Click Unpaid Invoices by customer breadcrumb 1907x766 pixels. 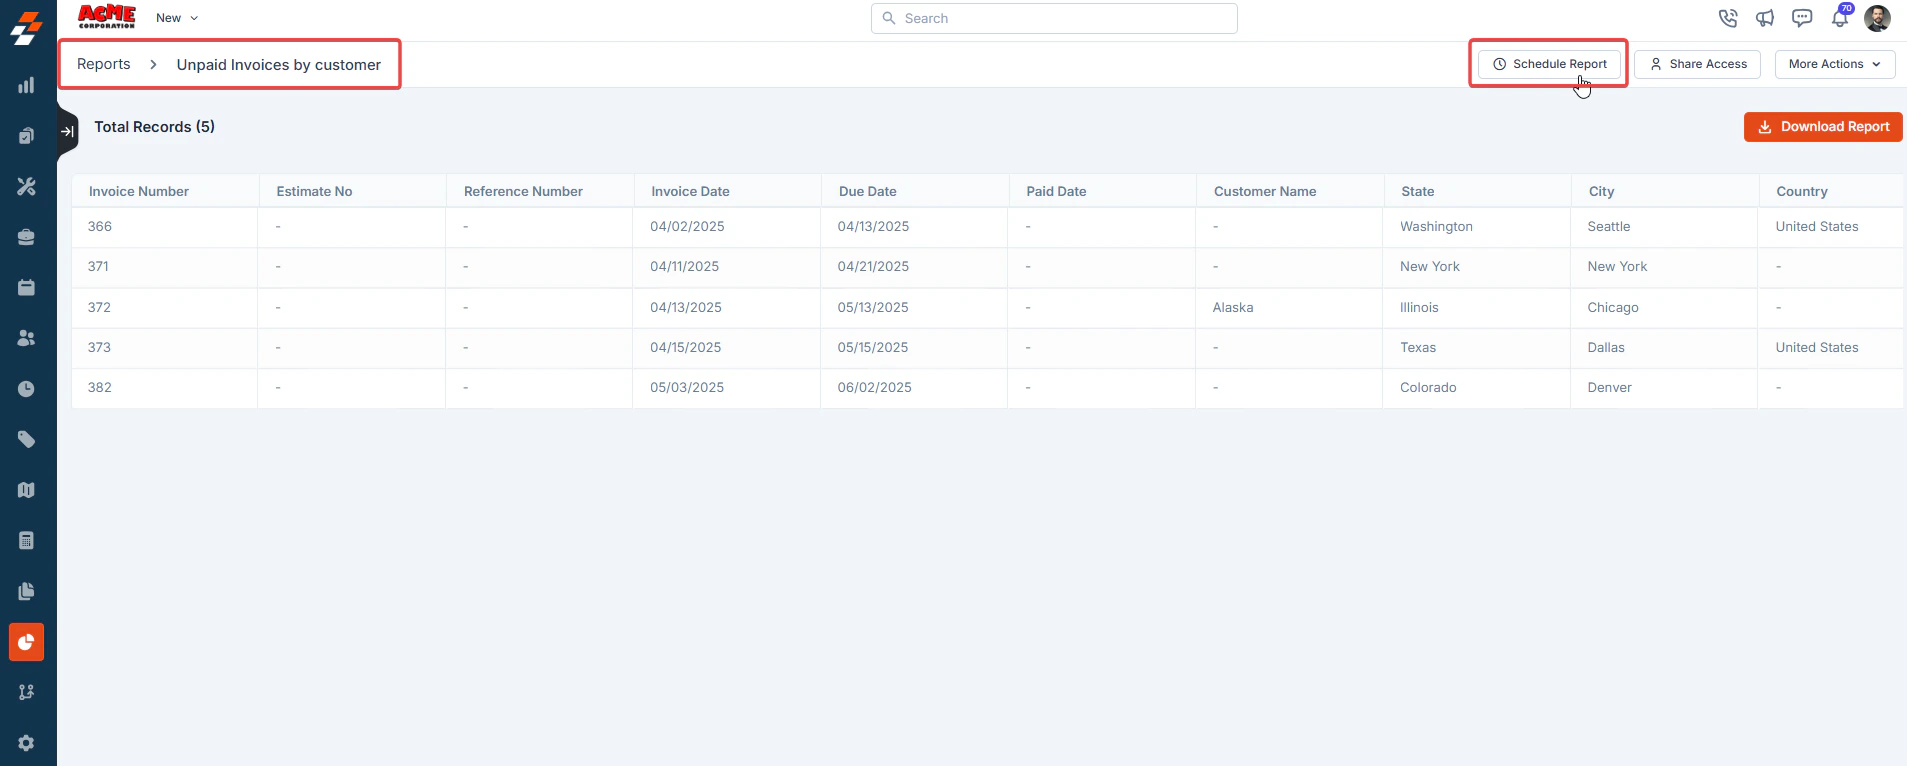coord(279,65)
